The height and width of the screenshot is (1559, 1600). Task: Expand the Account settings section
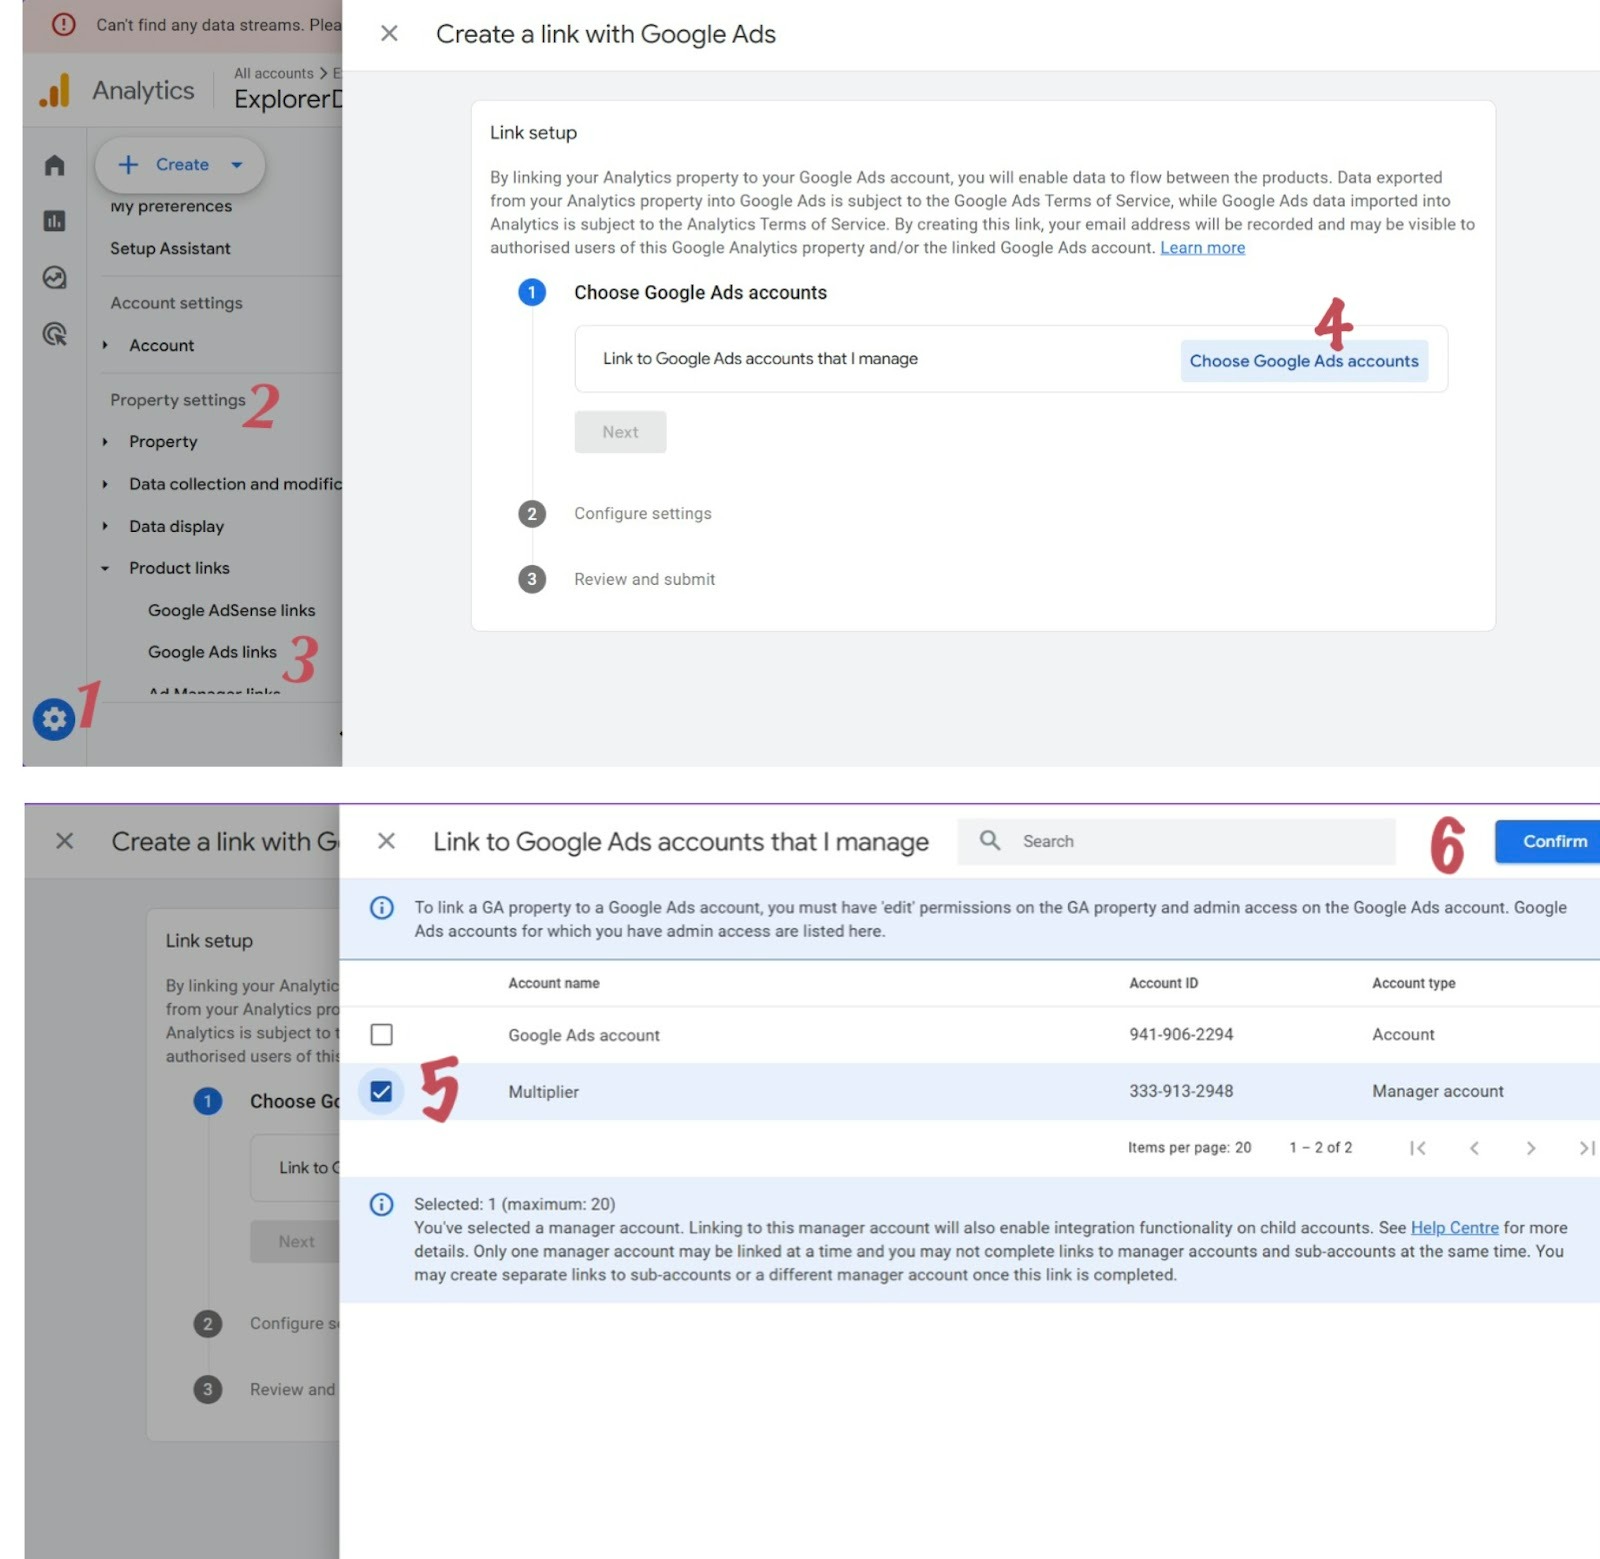(105, 345)
